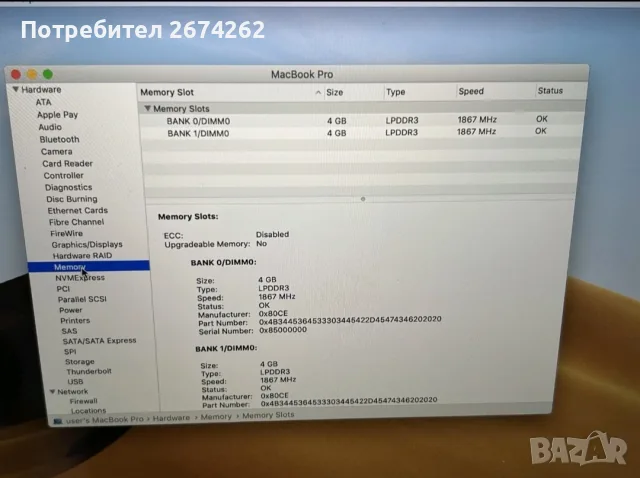The height and width of the screenshot is (478, 640).
Task: Open Ethernet Cards section
Action: coord(78,210)
